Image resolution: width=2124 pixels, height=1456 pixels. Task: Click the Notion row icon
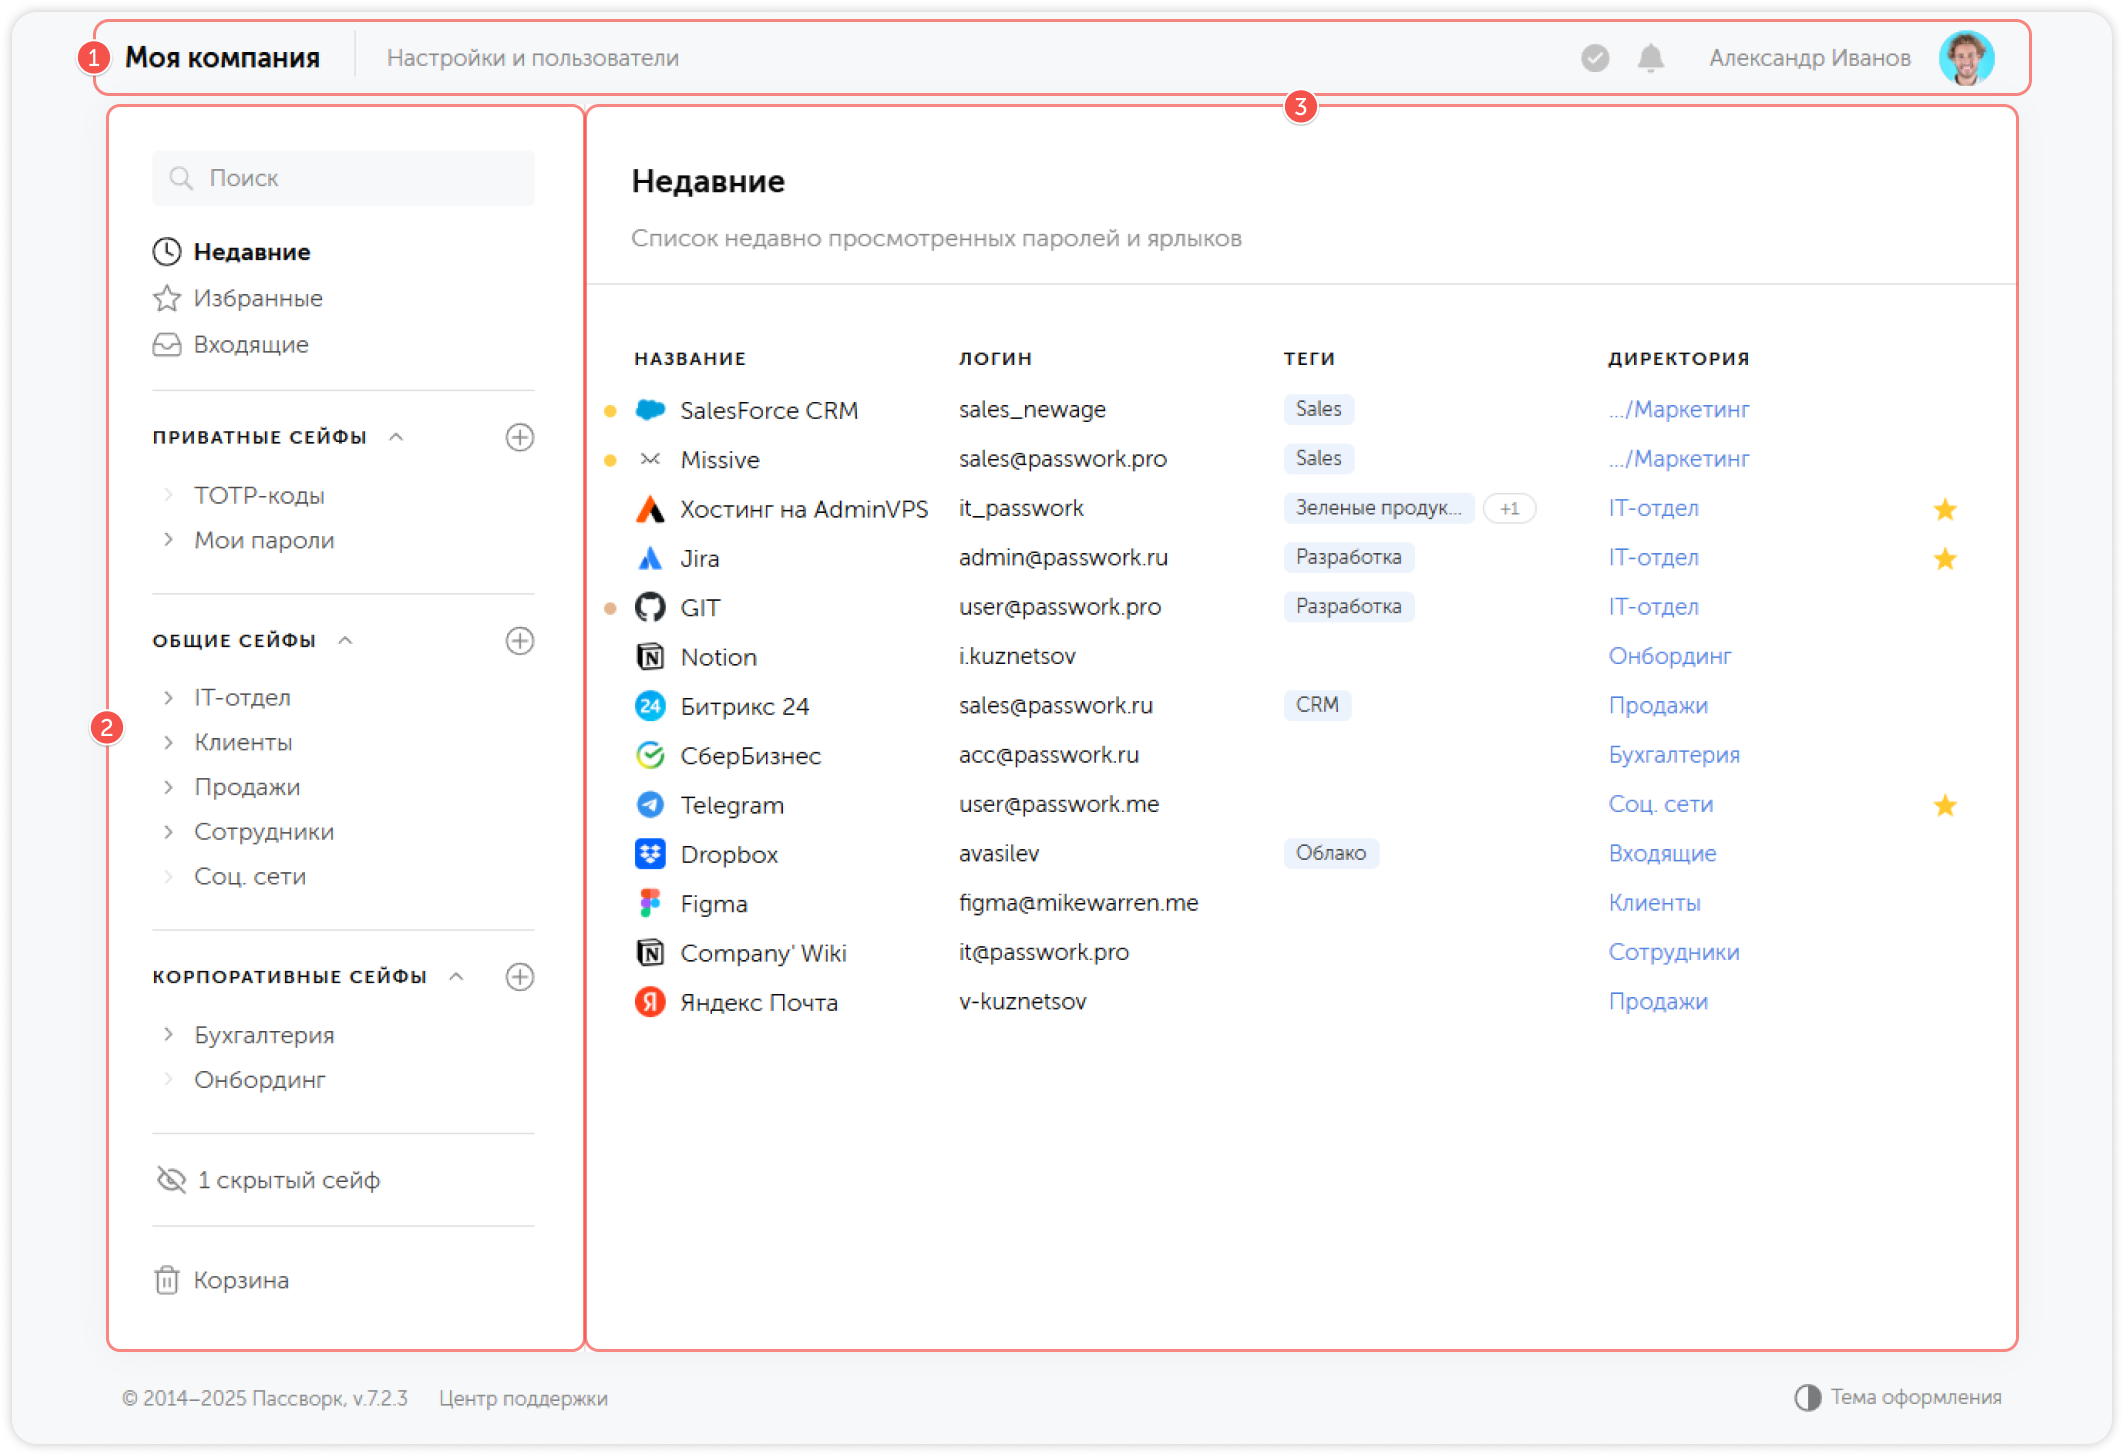coord(650,657)
